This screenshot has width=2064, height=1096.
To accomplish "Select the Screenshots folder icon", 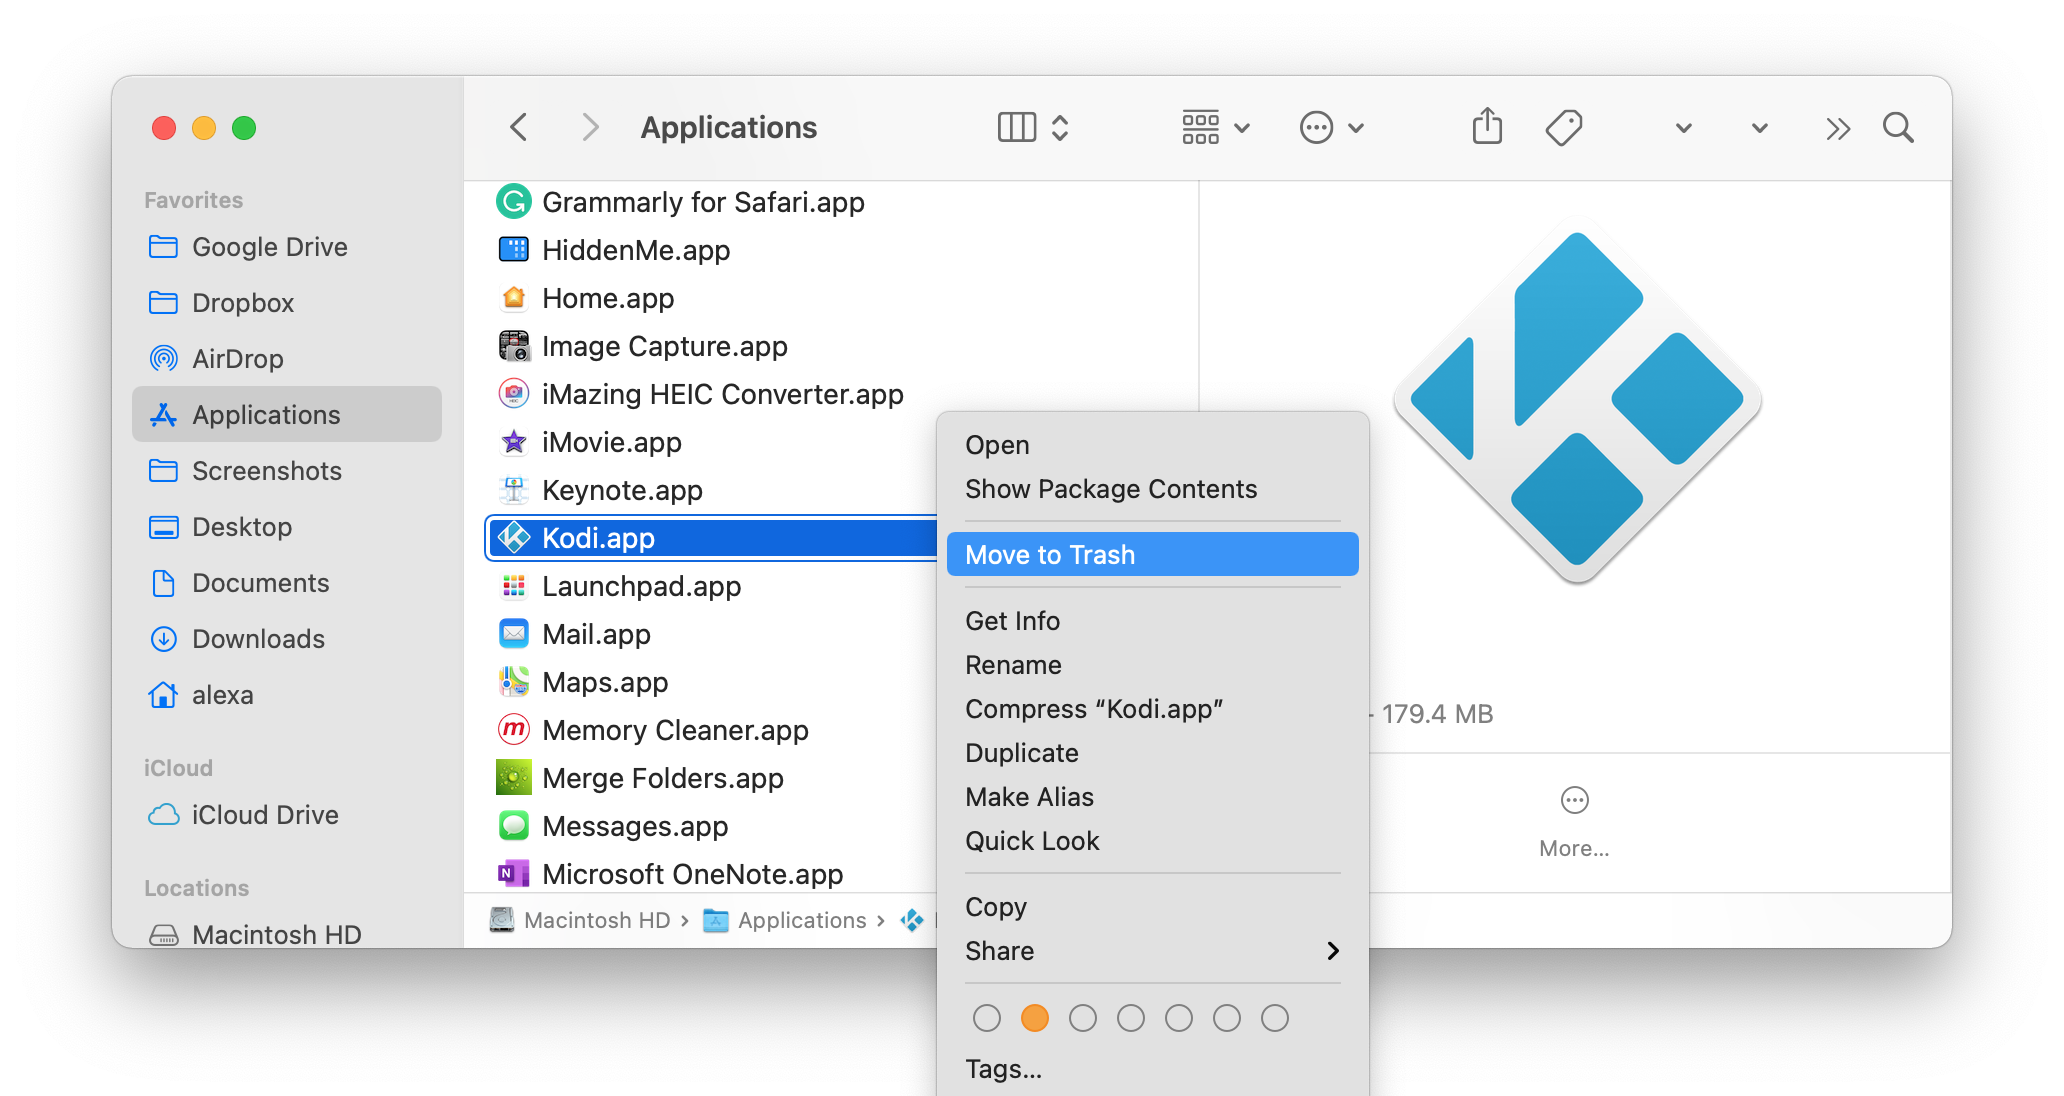I will pyautogui.click(x=162, y=471).
